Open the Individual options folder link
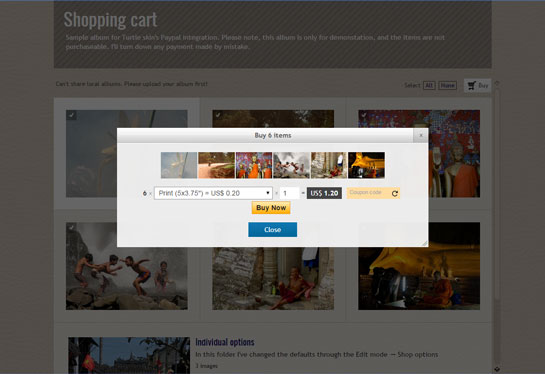This screenshot has width=545, height=374. [225, 342]
